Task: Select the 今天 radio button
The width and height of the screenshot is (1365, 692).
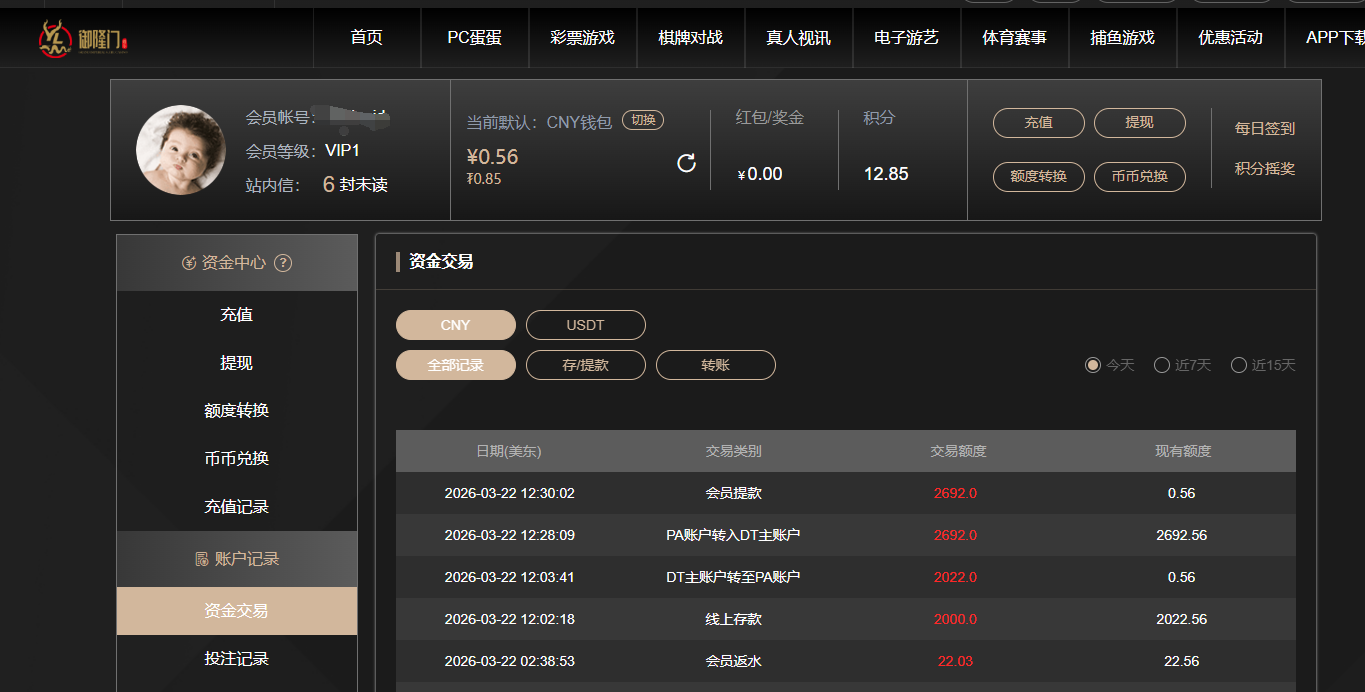Action: point(1093,365)
